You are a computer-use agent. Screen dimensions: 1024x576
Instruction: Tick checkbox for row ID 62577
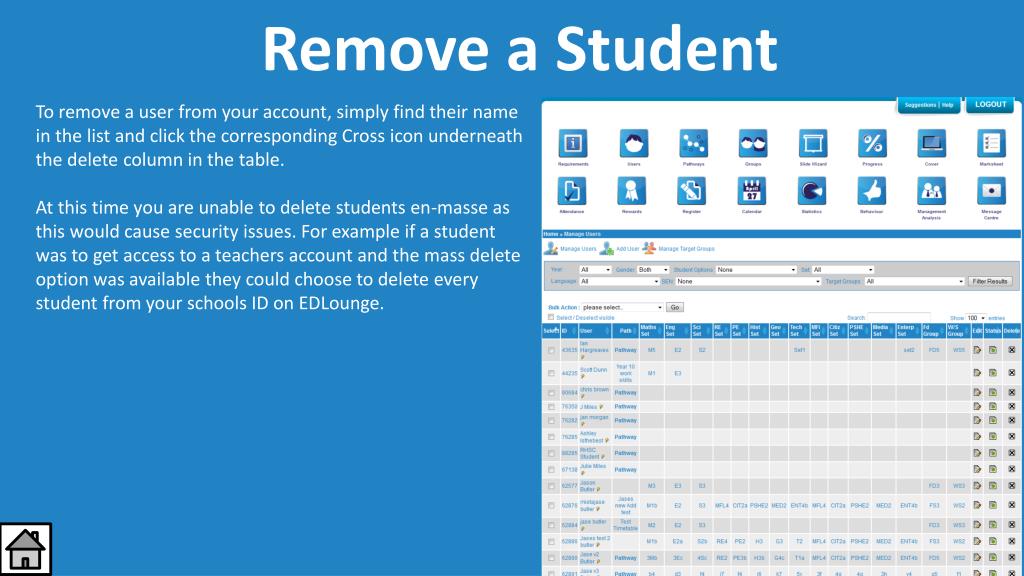(x=551, y=487)
